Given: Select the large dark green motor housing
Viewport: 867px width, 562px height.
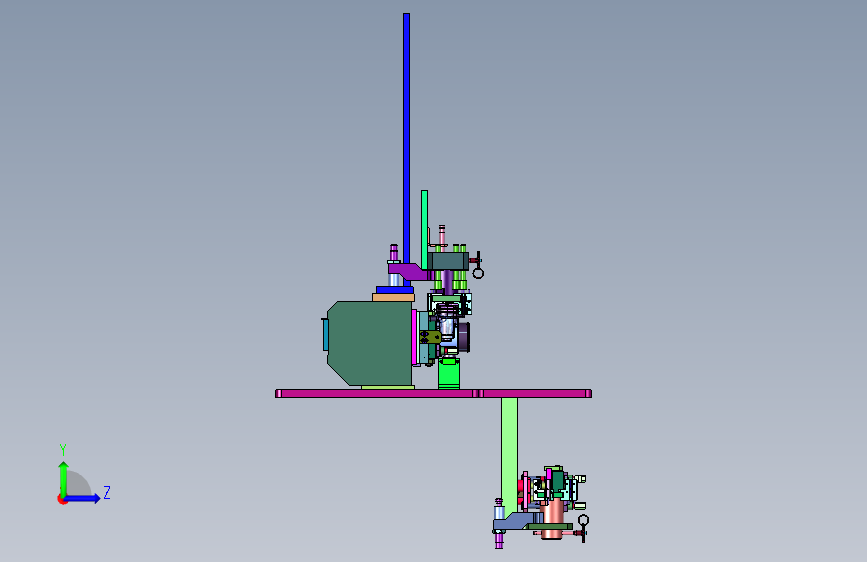Looking at the screenshot, I should pyautogui.click(x=370, y=343).
